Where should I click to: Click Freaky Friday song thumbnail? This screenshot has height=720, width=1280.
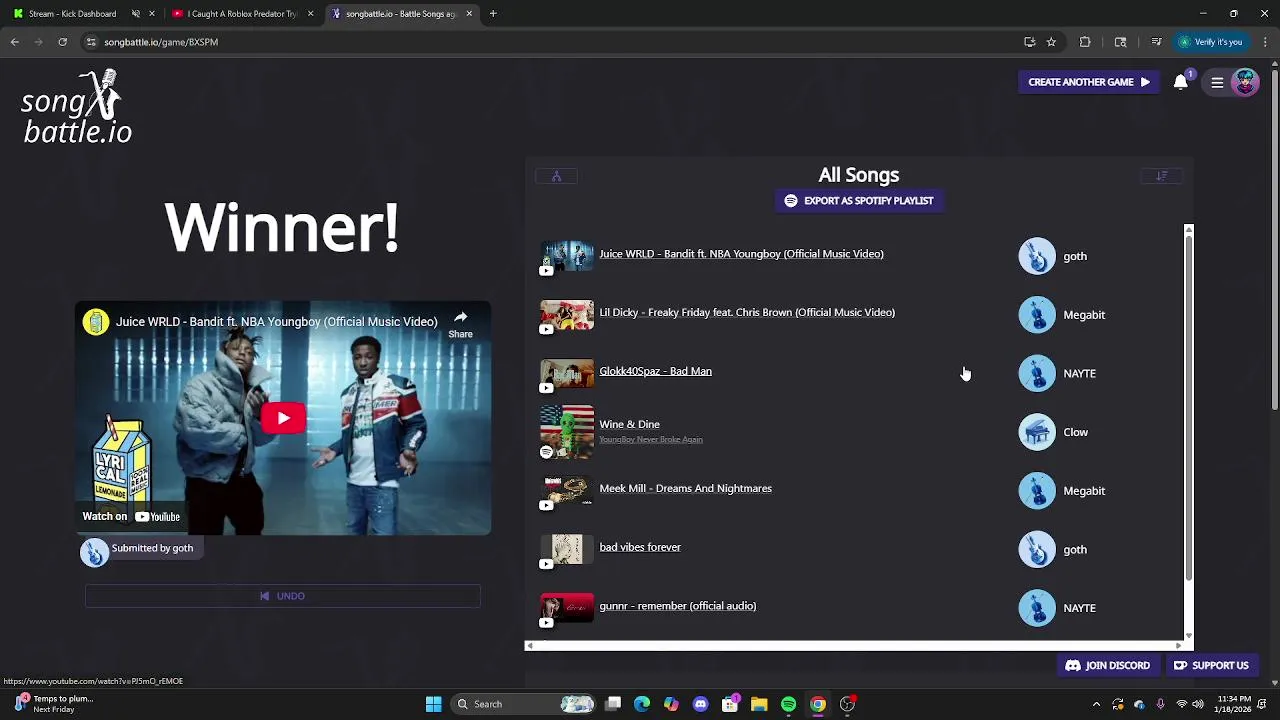point(567,315)
